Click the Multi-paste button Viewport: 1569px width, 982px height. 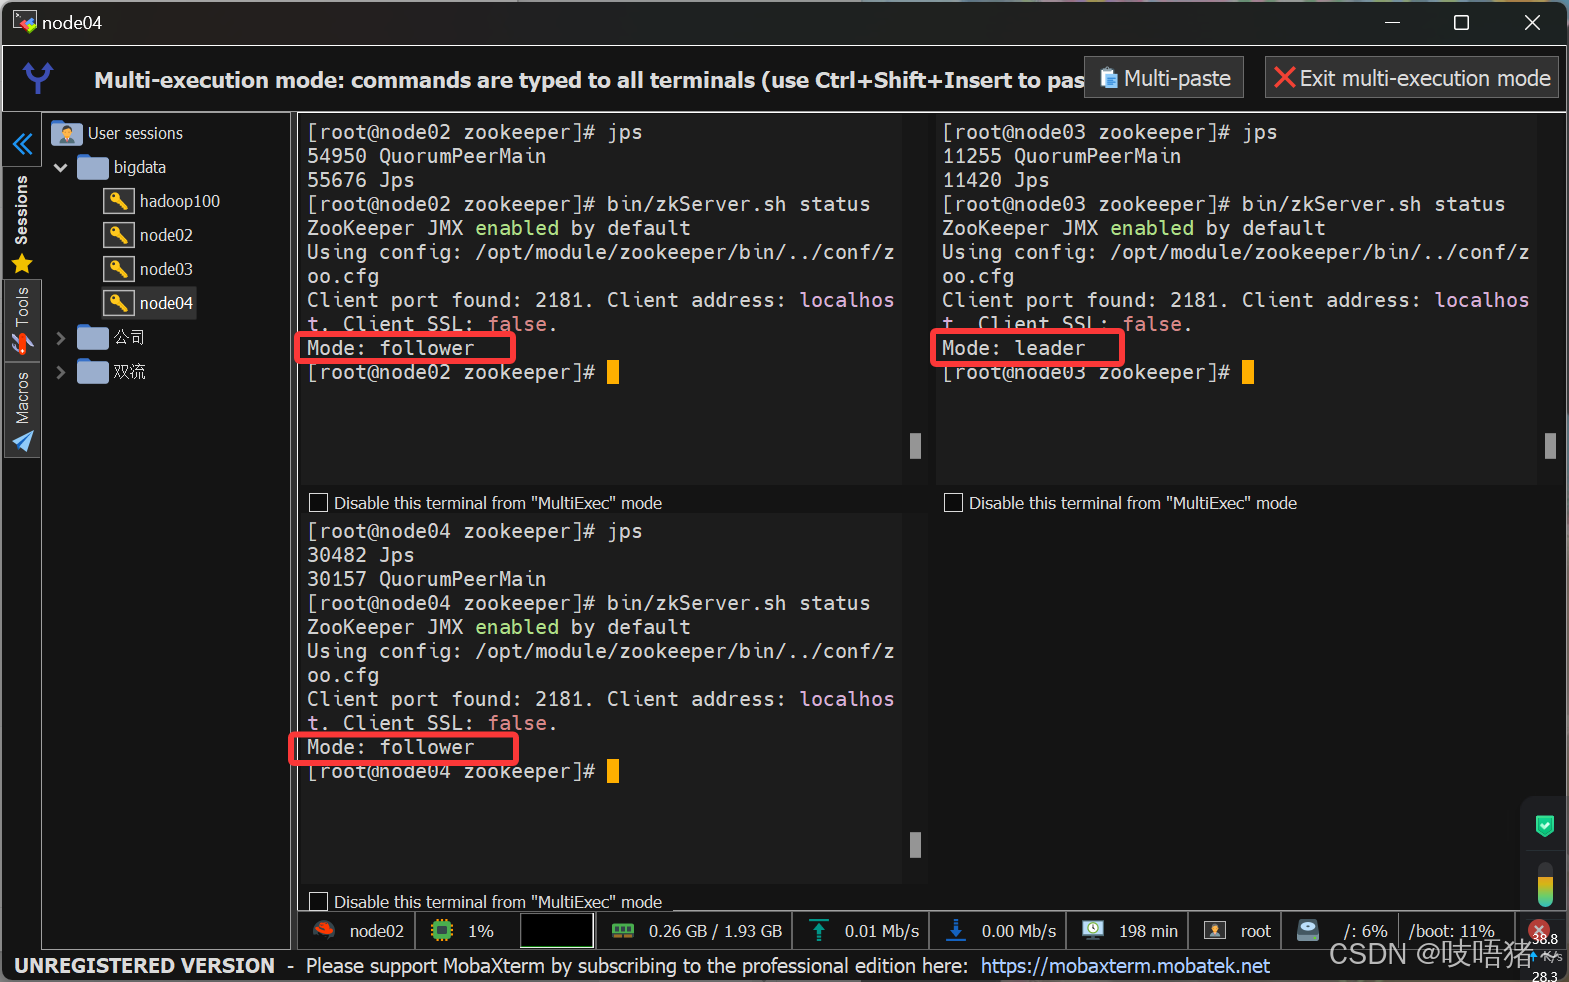coord(1164,78)
